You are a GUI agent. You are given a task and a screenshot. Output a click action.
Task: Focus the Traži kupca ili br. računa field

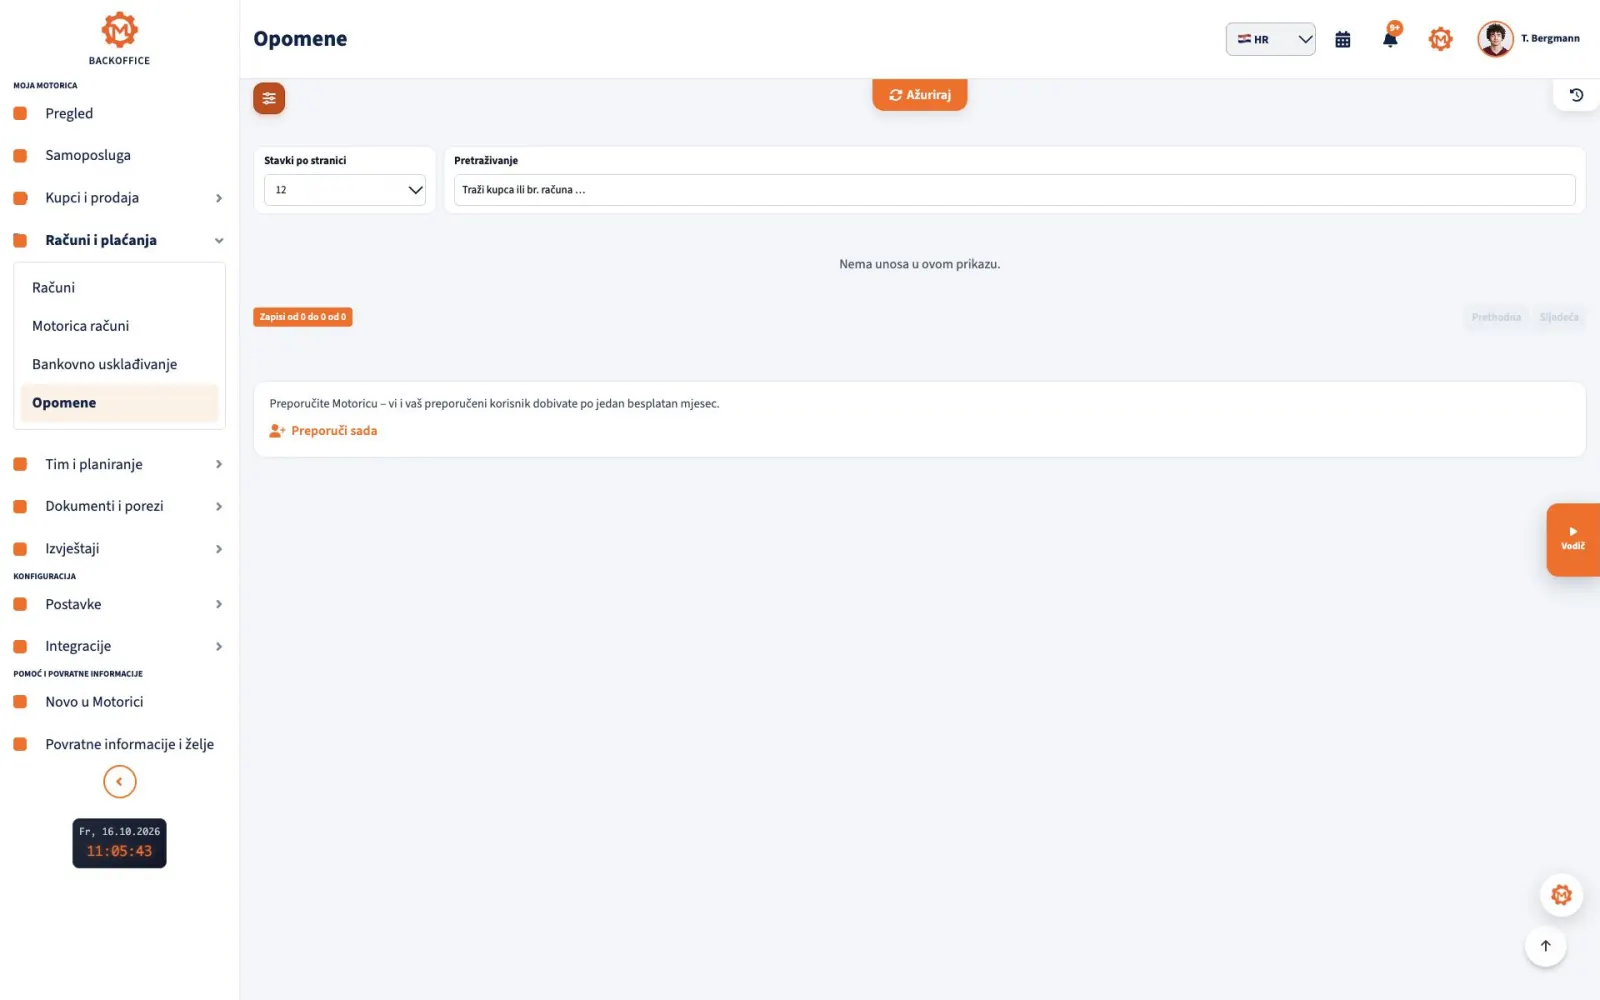click(1014, 190)
